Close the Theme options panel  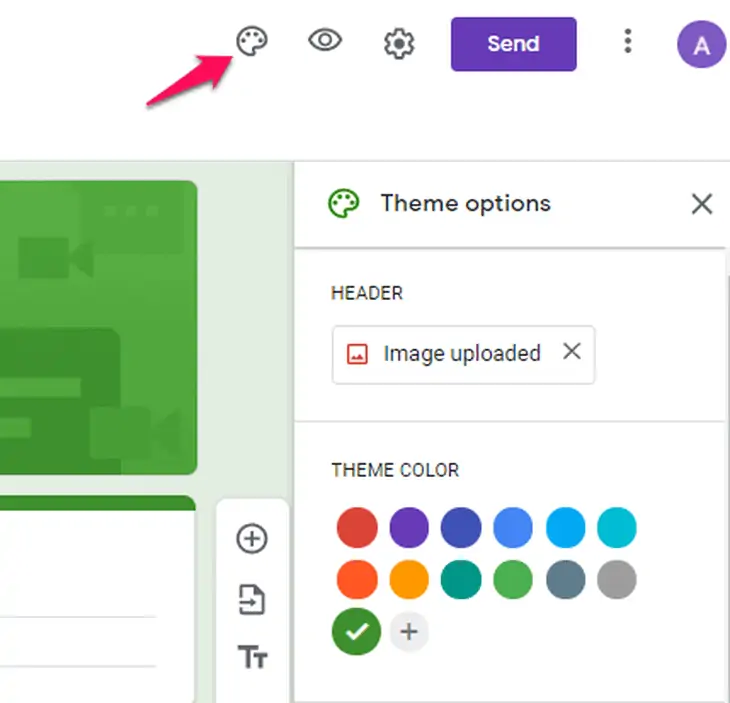pyautogui.click(x=702, y=204)
